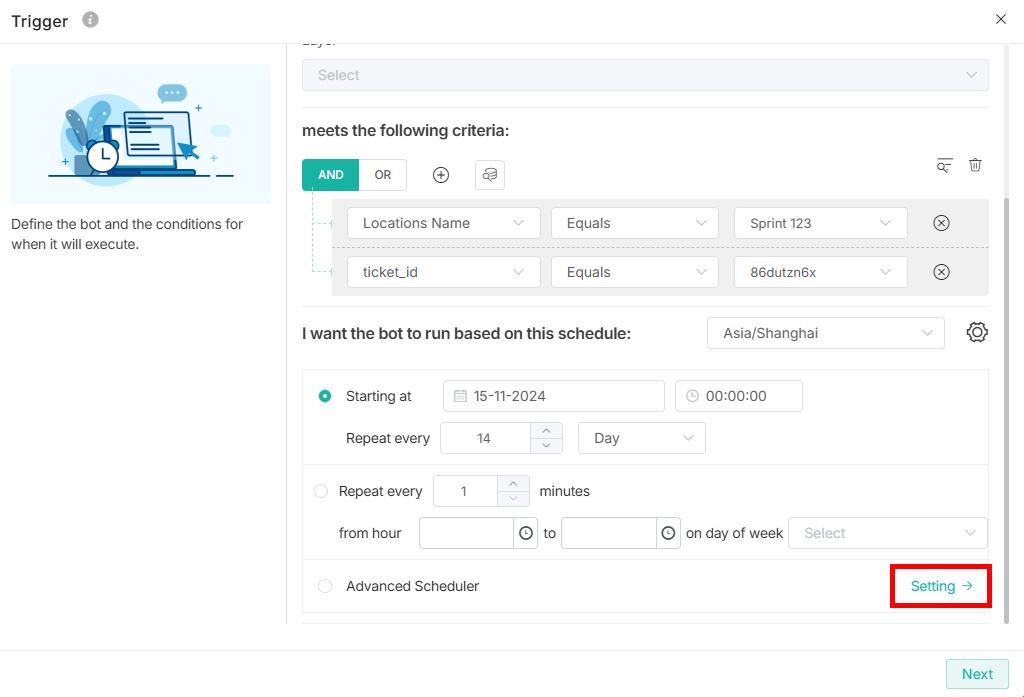The image size is (1024, 697).
Task: Open the Advanced Scheduler Setting link
Action: click(940, 586)
